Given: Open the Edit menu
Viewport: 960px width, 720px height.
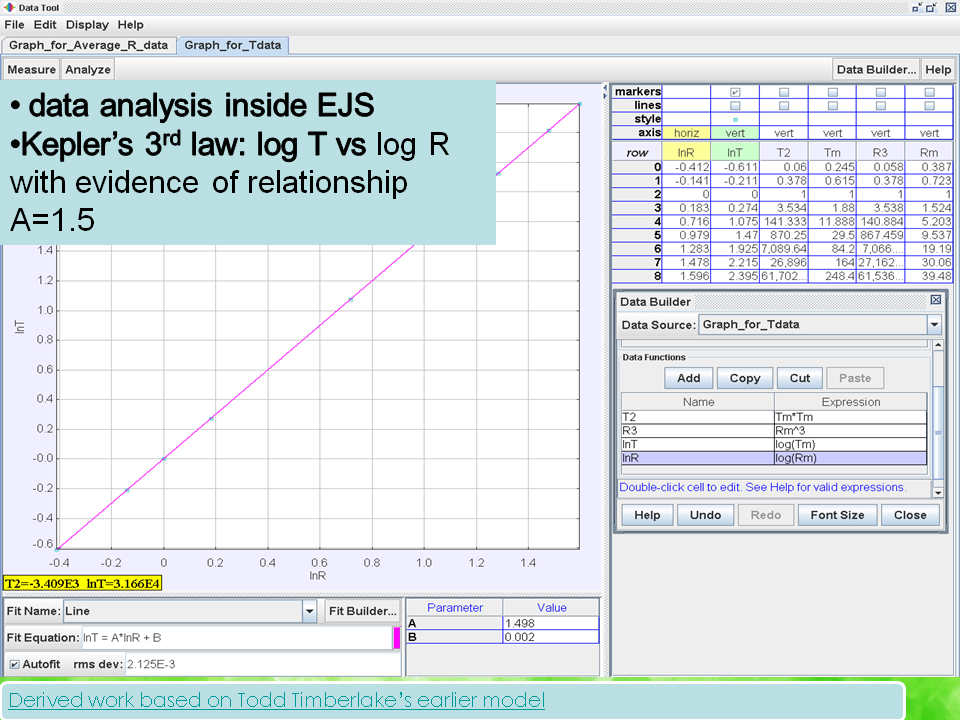Looking at the screenshot, I should click(x=45, y=24).
